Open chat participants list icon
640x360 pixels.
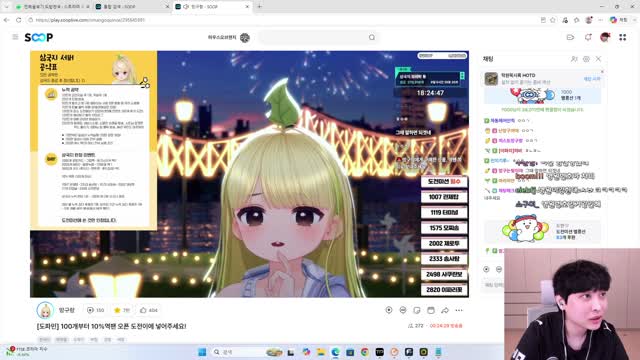pyautogui.click(x=574, y=59)
